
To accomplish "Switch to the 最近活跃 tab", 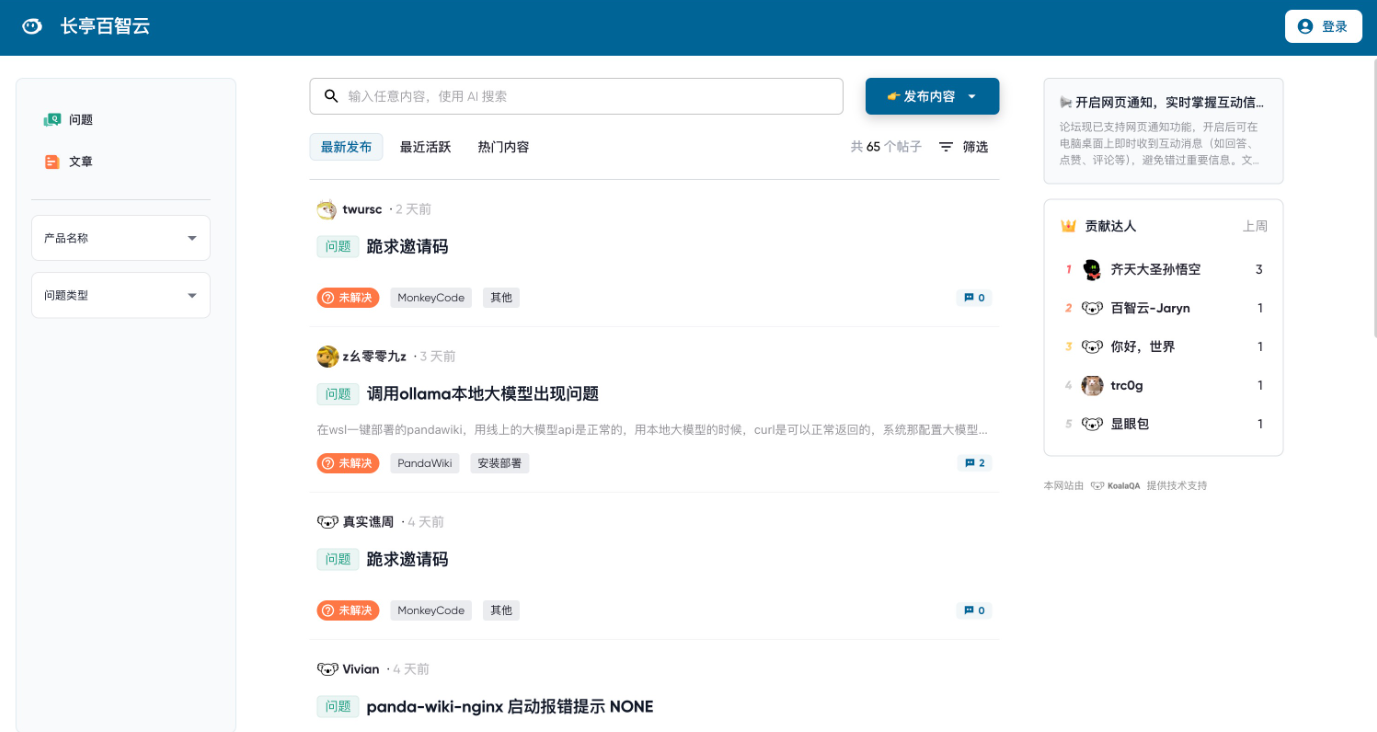I will tap(425, 146).
